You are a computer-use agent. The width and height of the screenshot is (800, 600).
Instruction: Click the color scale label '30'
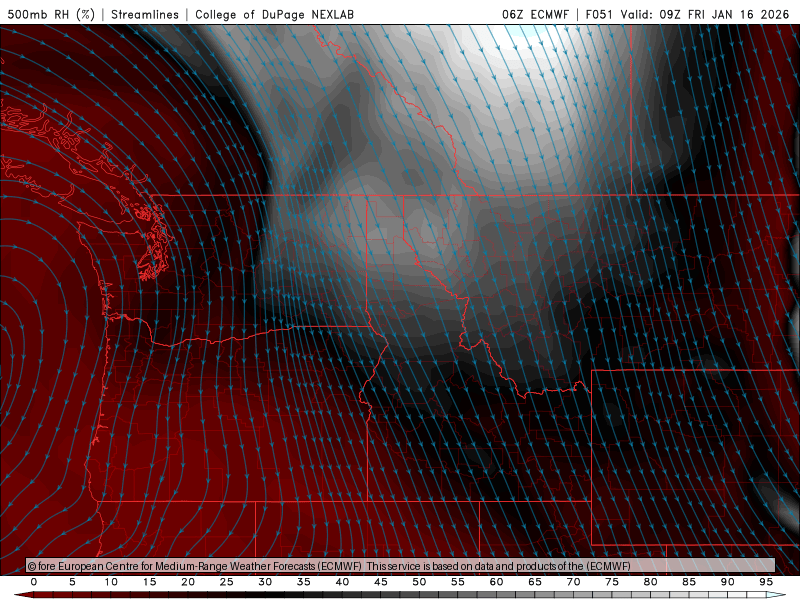click(x=265, y=582)
